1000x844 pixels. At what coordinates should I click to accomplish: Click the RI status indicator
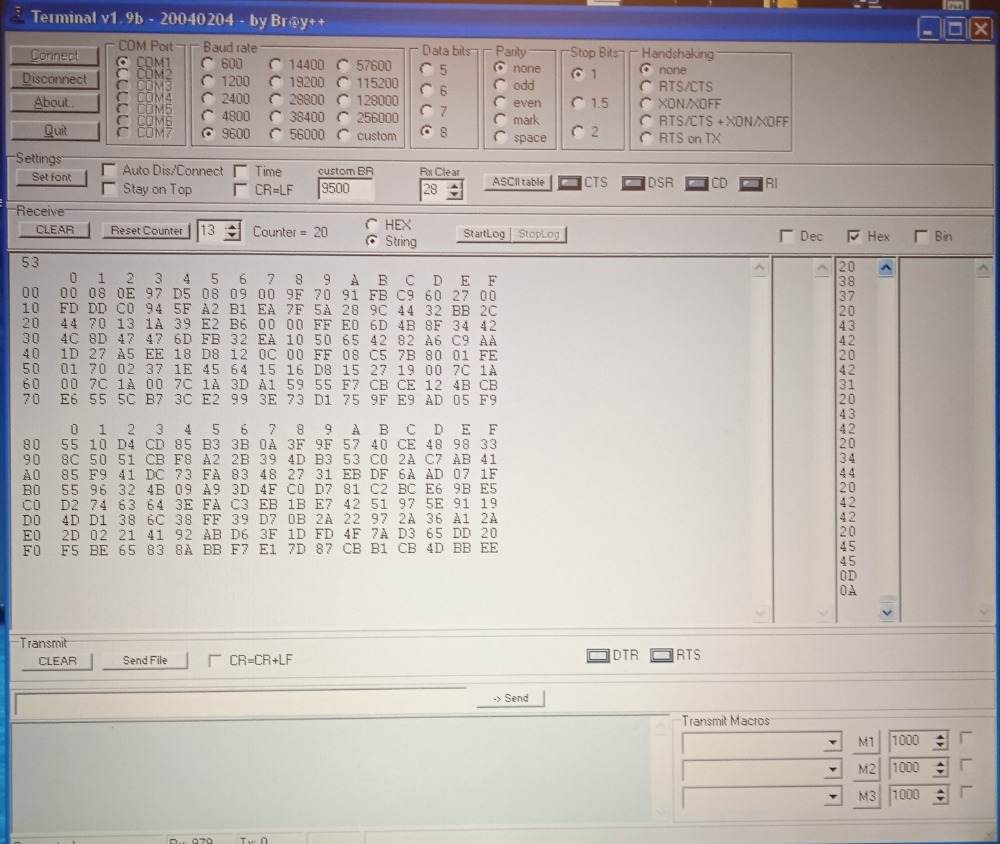pos(751,184)
